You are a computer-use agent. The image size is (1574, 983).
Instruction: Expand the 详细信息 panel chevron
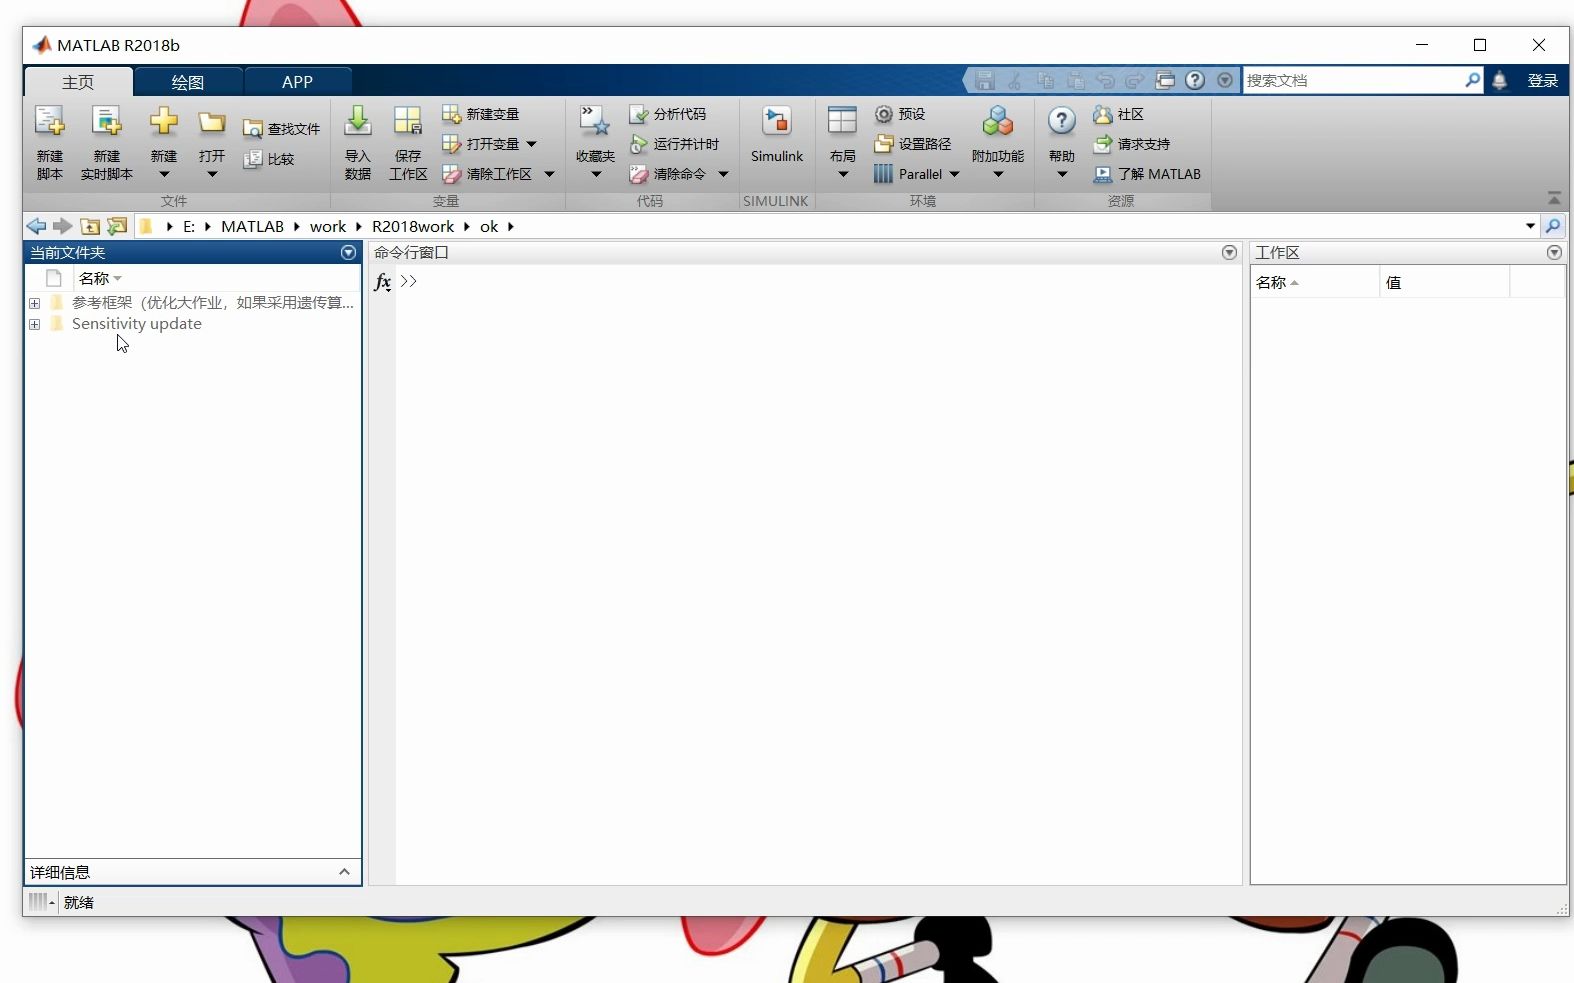[x=344, y=872]
